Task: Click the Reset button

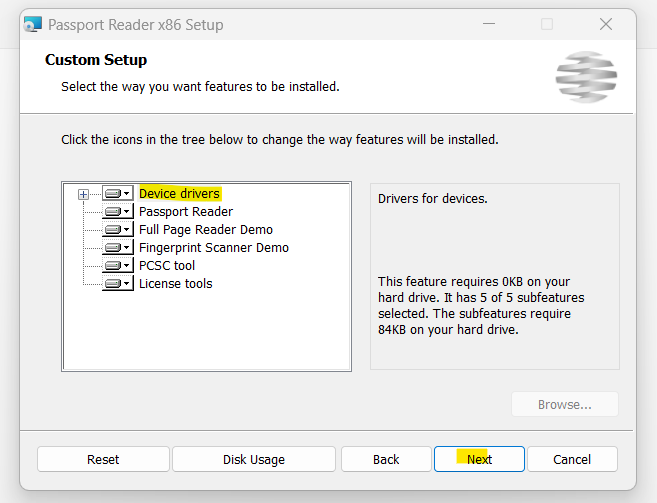Action: click(103, 459)
